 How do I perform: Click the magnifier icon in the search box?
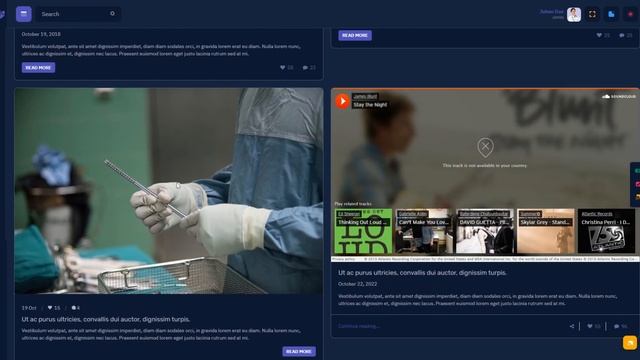112,13
